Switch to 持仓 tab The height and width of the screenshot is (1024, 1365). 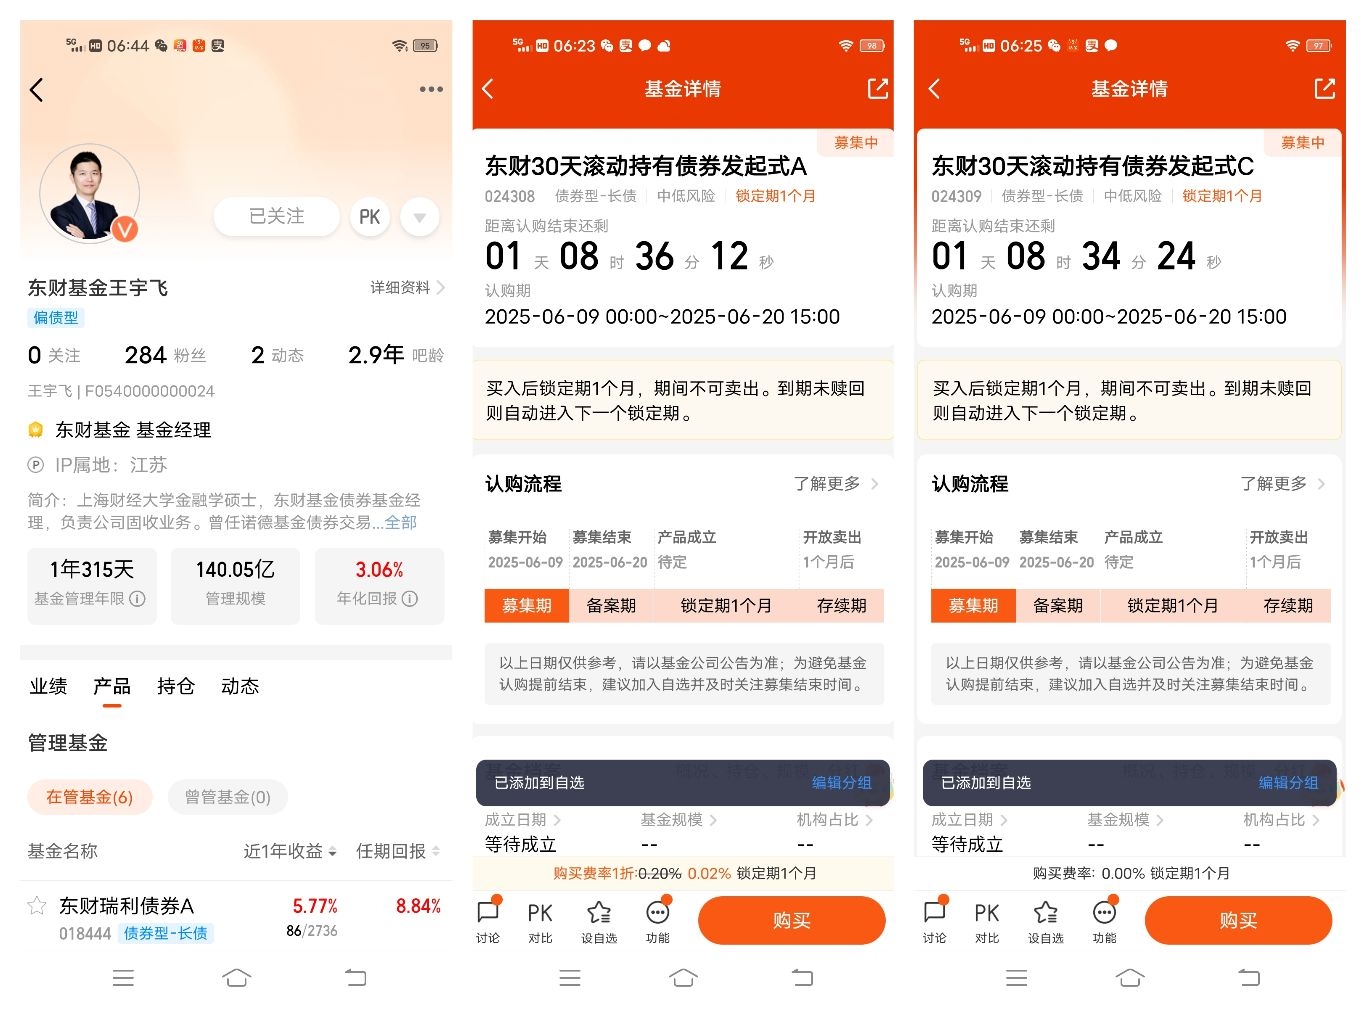point(176,686)
